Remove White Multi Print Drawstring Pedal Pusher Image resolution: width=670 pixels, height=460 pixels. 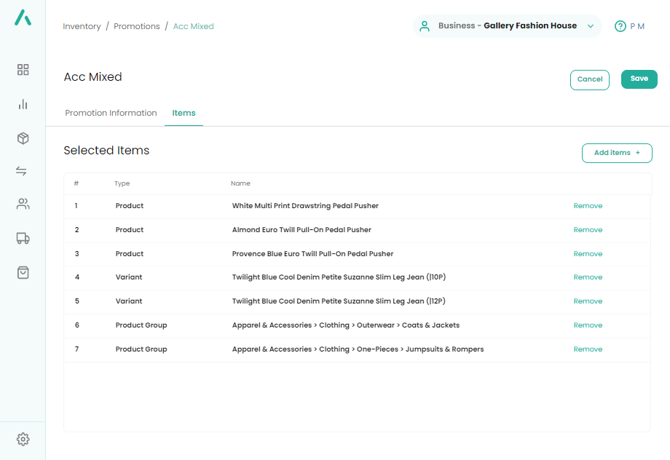[x=588, y=206]
